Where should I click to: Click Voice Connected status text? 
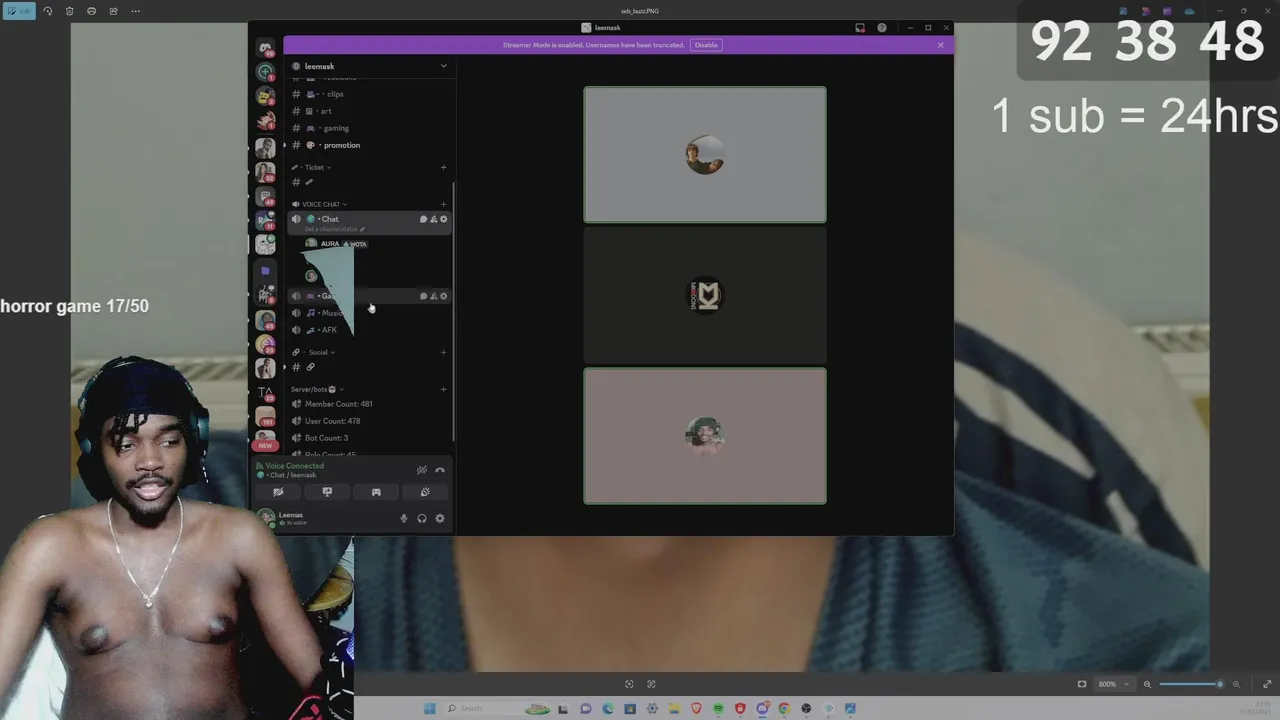click(x=294, y=466)
